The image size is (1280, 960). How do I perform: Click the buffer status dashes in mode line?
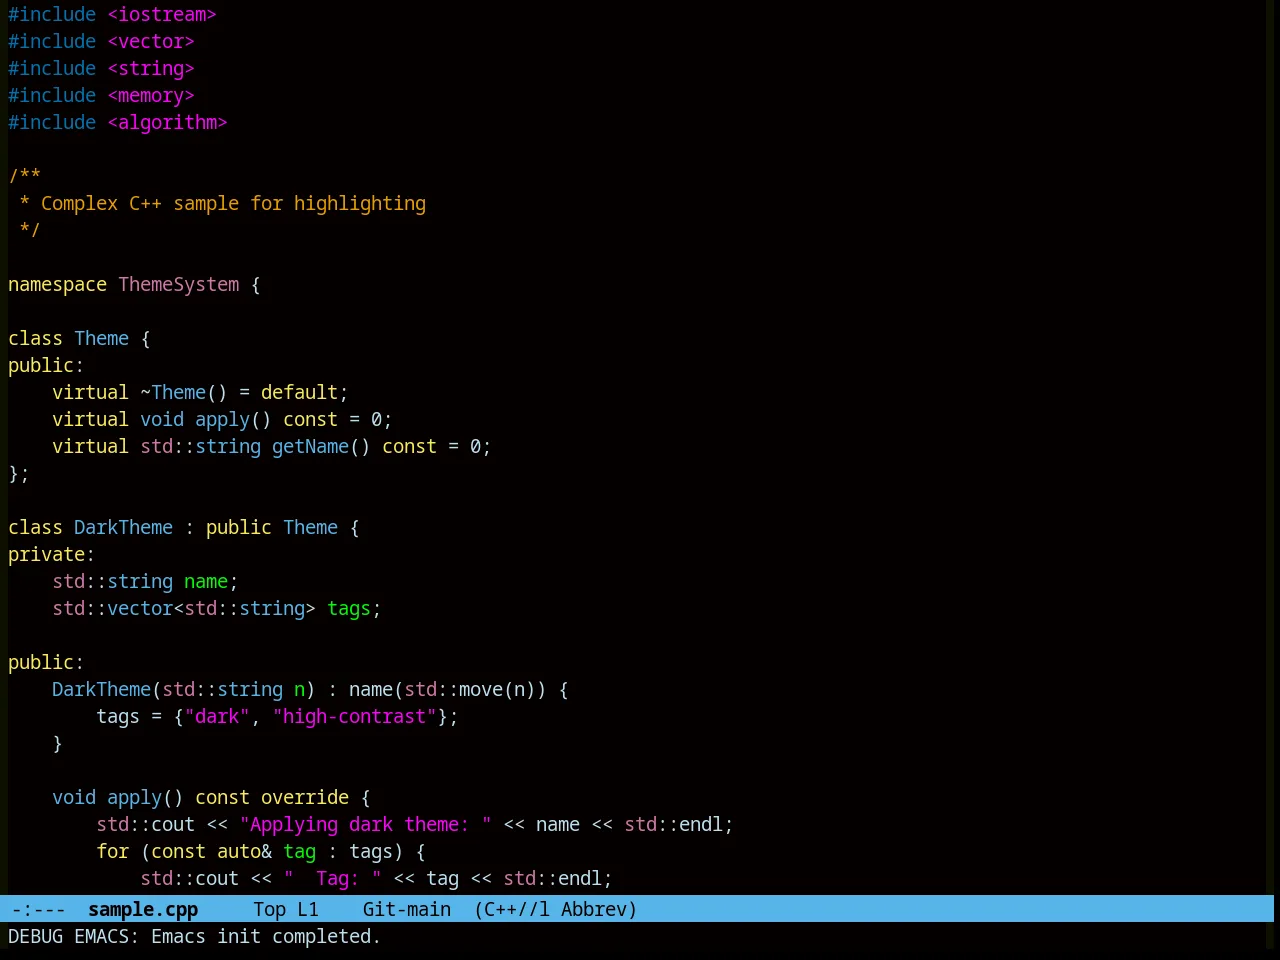point(38,909)
